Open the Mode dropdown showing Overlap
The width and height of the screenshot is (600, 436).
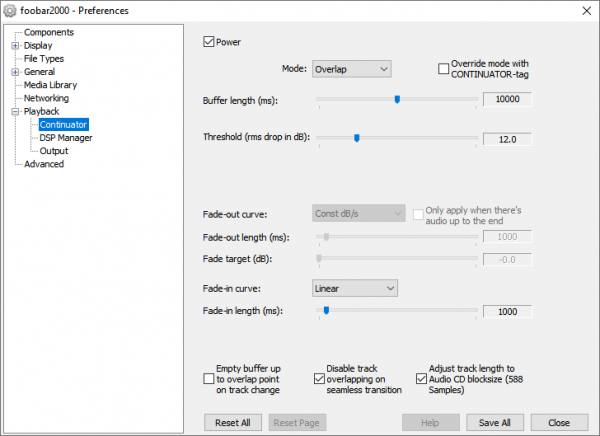coord(350,70)
